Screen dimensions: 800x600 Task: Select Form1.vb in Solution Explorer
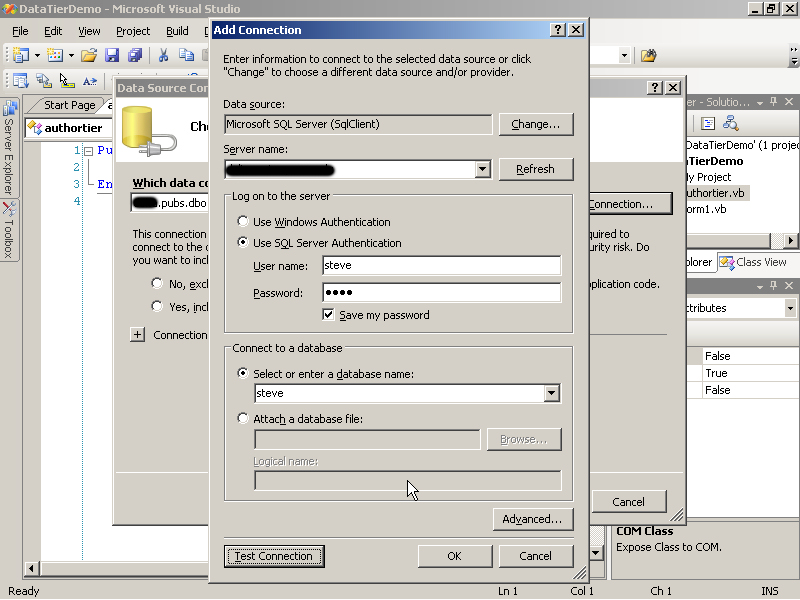pos(706,209)
